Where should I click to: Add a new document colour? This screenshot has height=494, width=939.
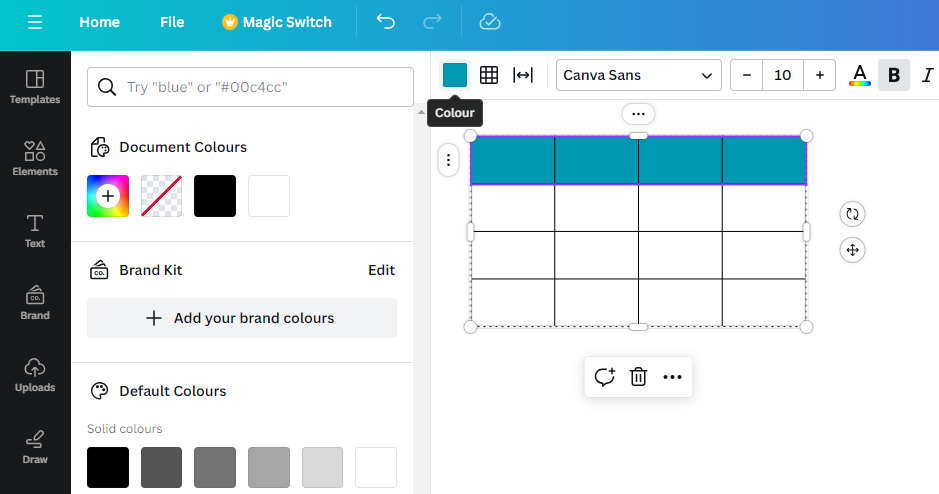tap(108, 196)
